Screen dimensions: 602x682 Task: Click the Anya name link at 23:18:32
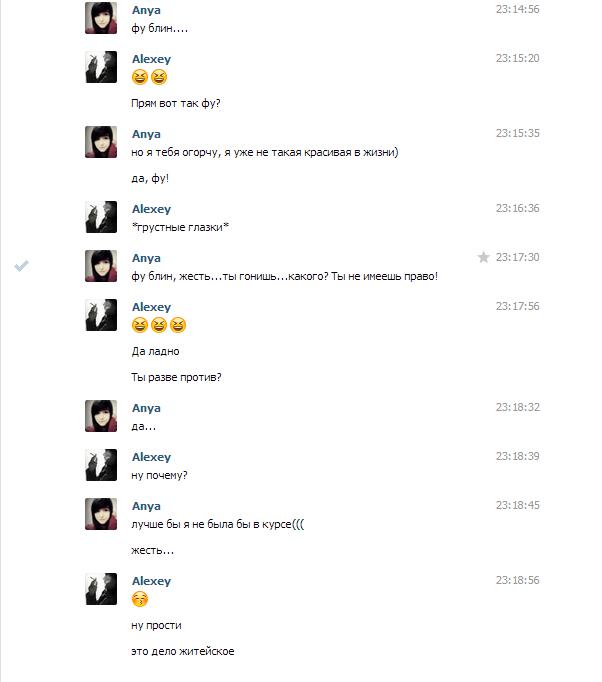tap(146, 408)
